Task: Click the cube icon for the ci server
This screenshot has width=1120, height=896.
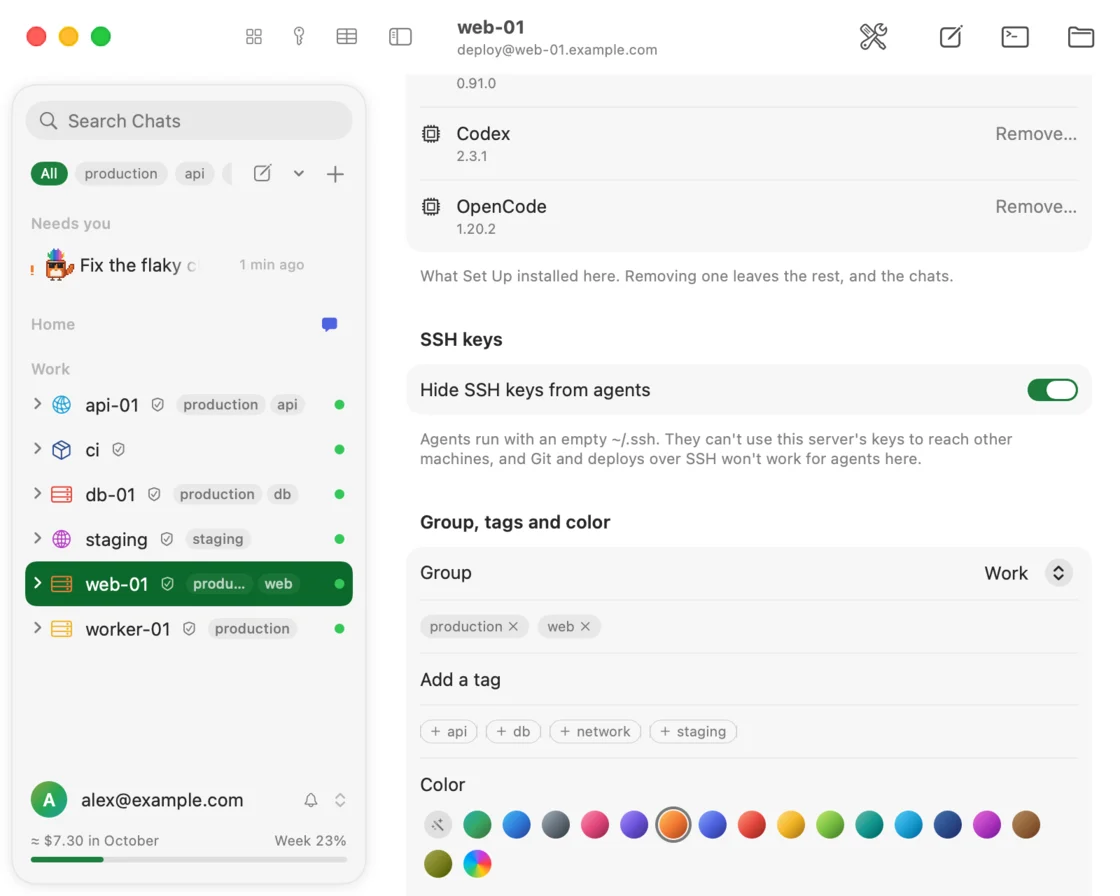Action: tap(62, 449)
